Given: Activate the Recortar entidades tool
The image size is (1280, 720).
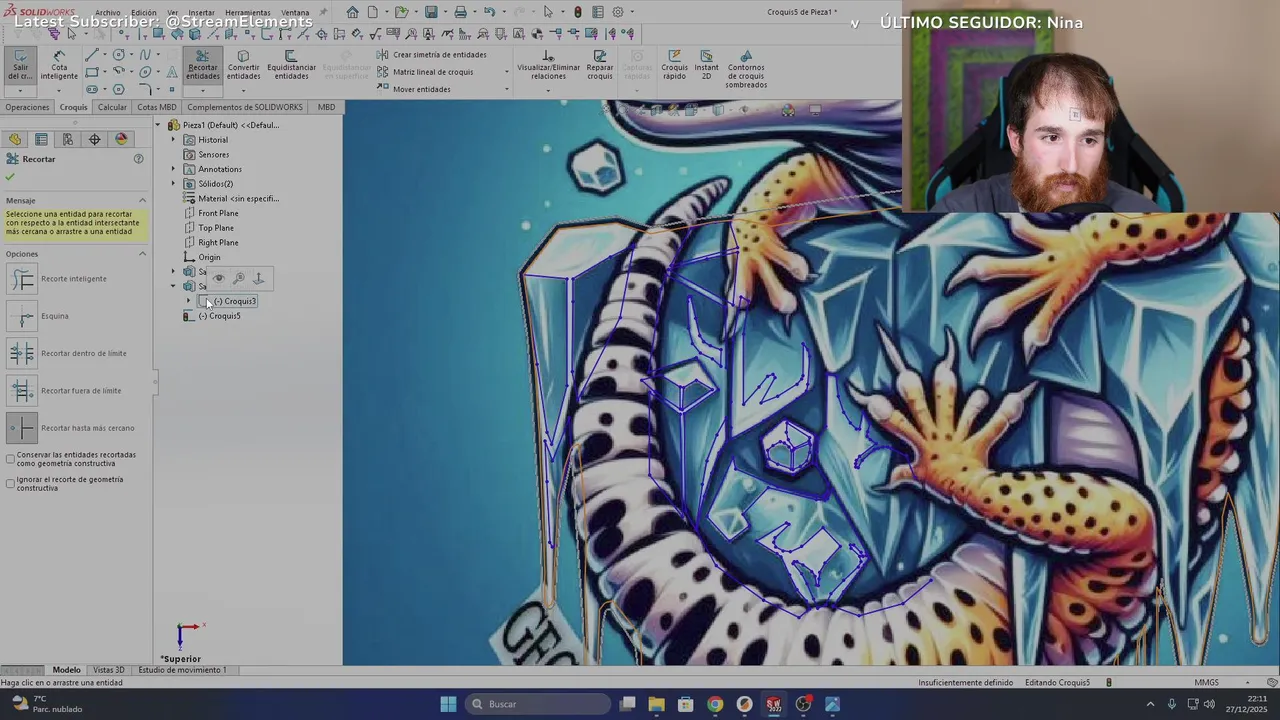Looking at the screenshot, I should point(202,64).
